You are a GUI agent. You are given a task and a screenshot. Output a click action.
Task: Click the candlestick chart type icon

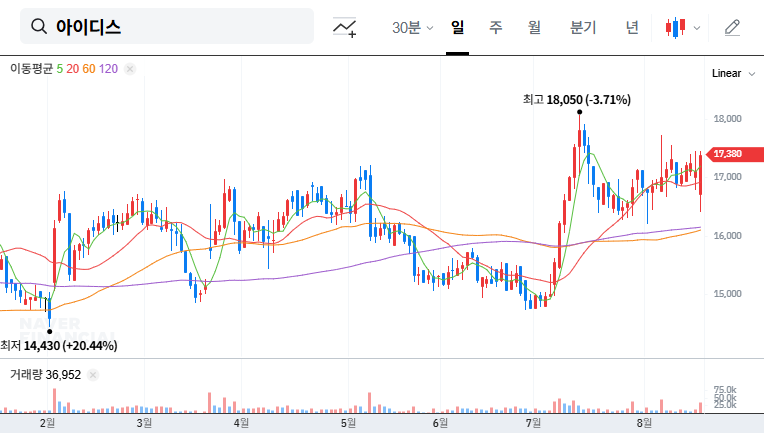coord(677,28)
